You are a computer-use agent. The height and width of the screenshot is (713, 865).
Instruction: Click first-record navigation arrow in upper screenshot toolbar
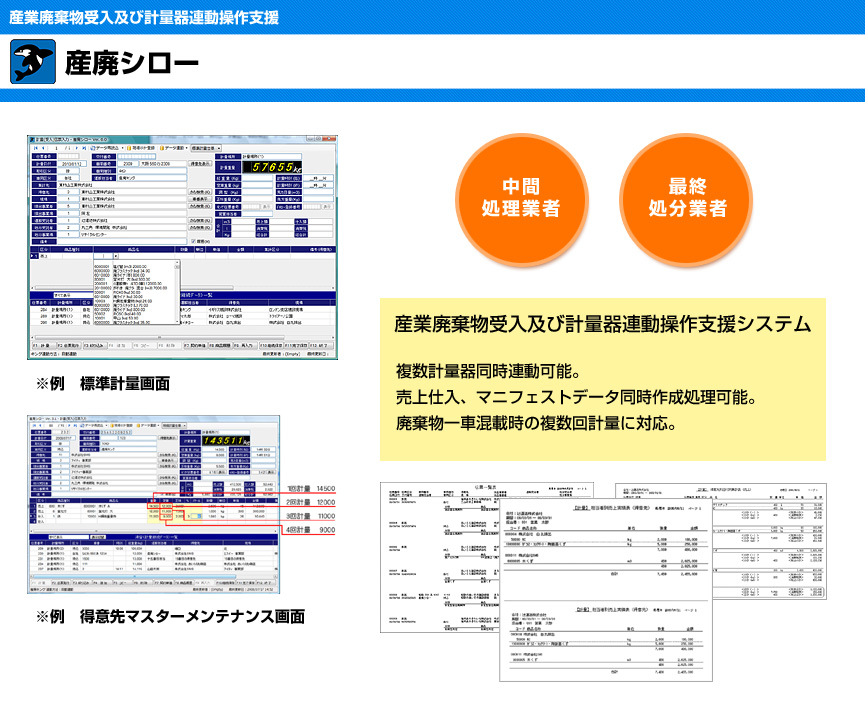click(36, 148)
